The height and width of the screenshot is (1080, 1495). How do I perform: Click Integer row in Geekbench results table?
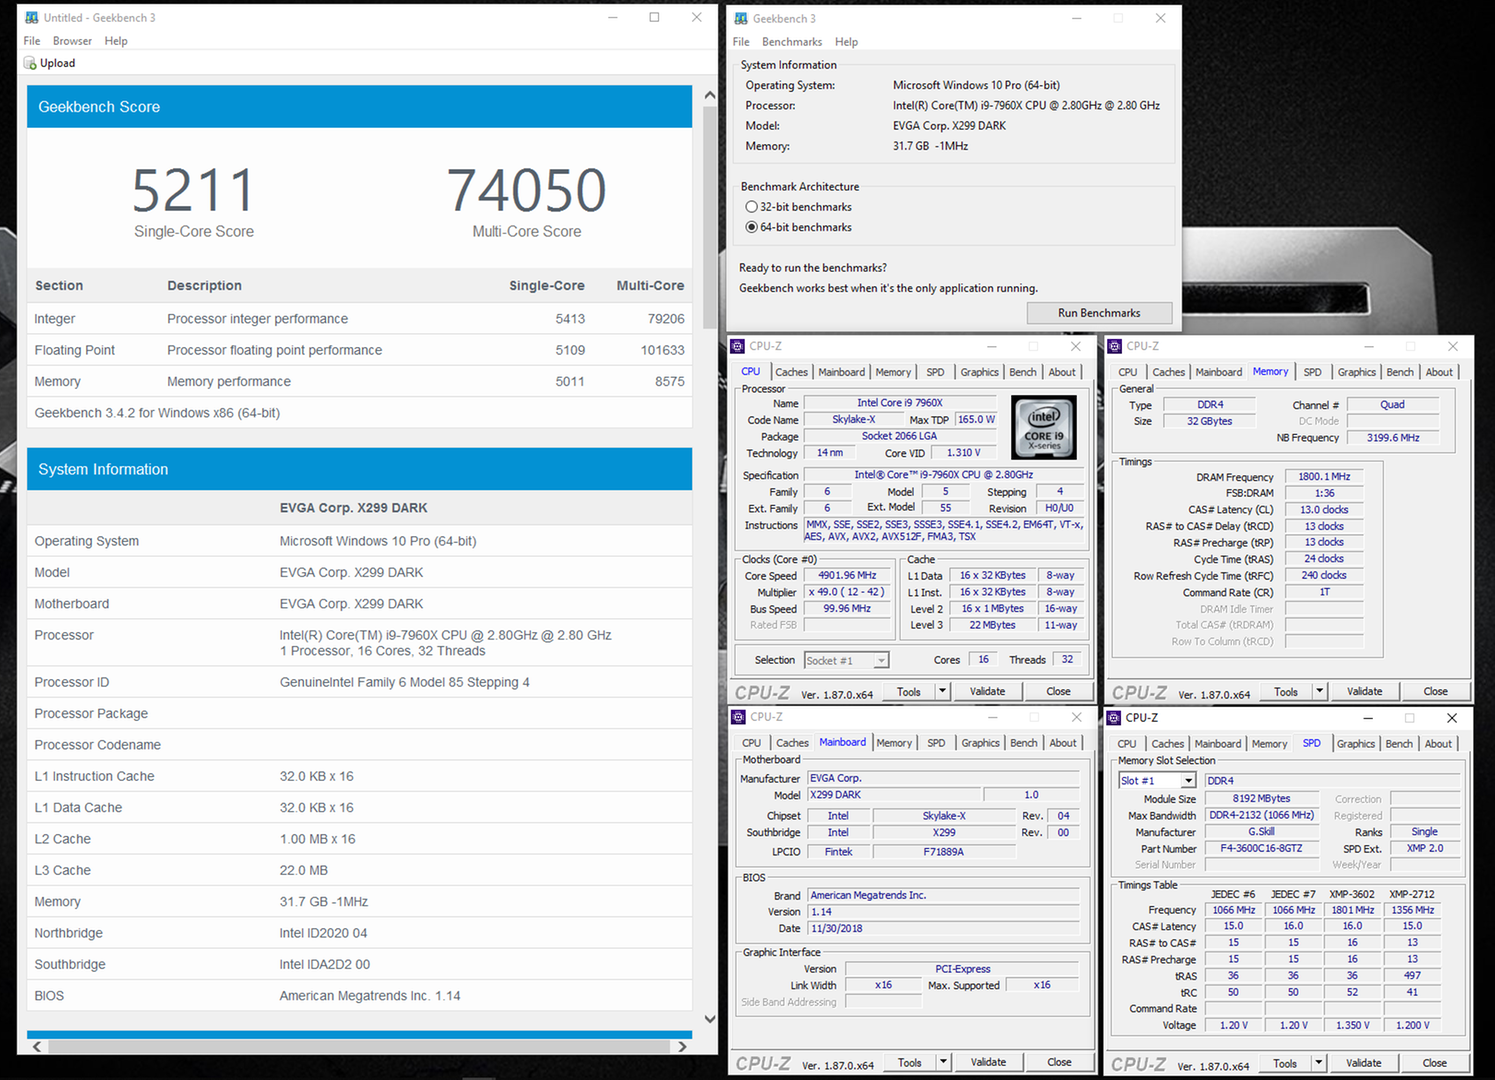coord(359,319)
